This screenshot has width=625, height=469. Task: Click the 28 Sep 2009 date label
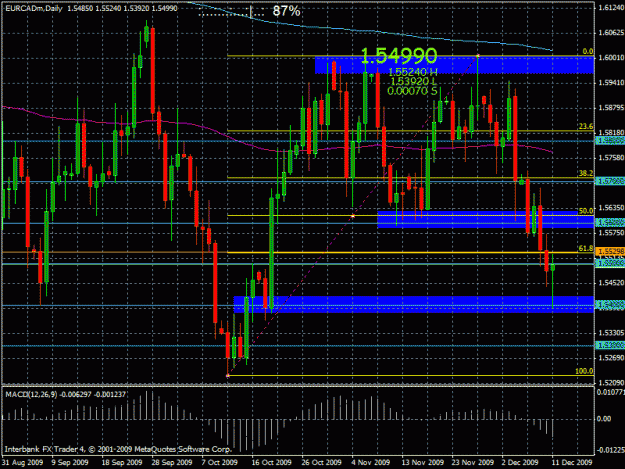pos(172,462)
